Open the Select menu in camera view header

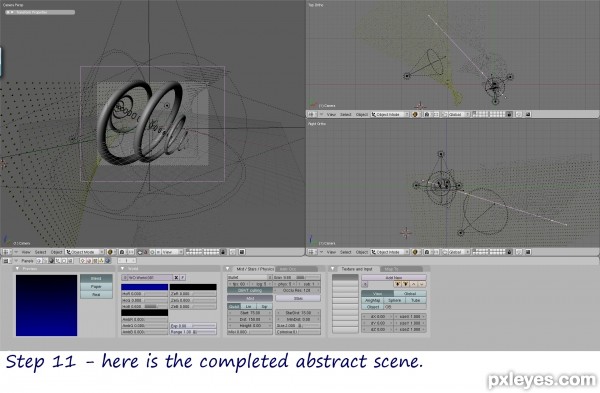[x=41, y=252]
